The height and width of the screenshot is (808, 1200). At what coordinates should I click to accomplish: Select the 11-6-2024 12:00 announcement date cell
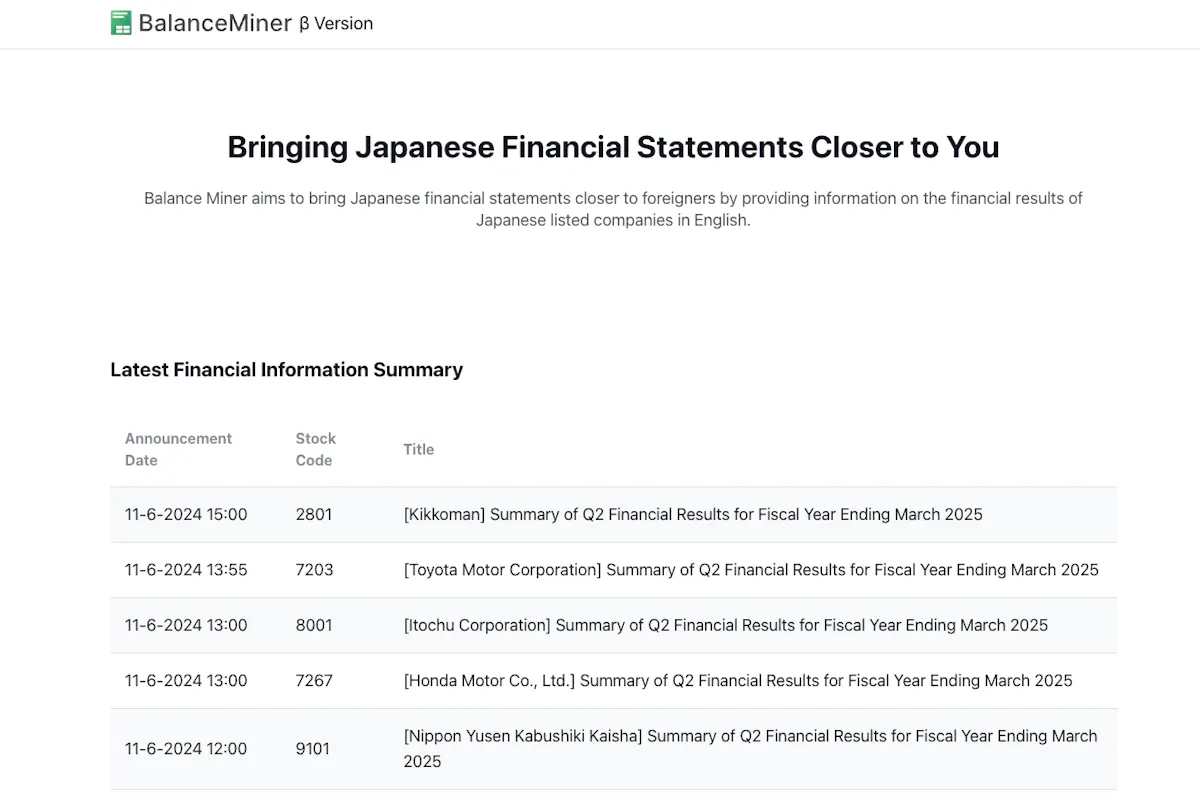click(186, 749)
